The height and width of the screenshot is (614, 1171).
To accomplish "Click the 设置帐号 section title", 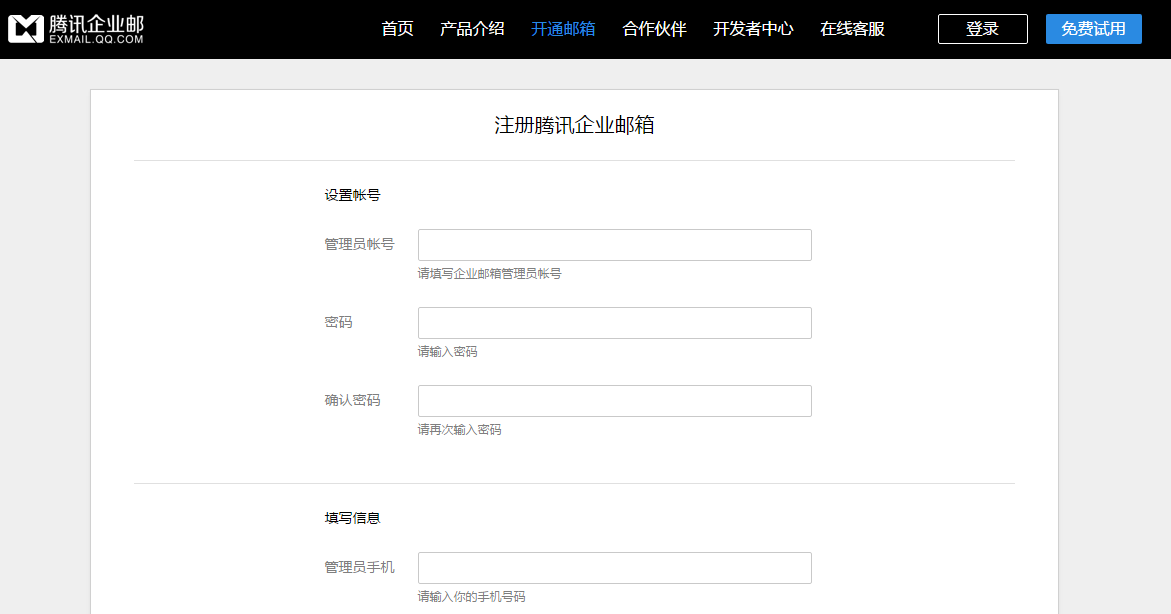I will [352, 195].
